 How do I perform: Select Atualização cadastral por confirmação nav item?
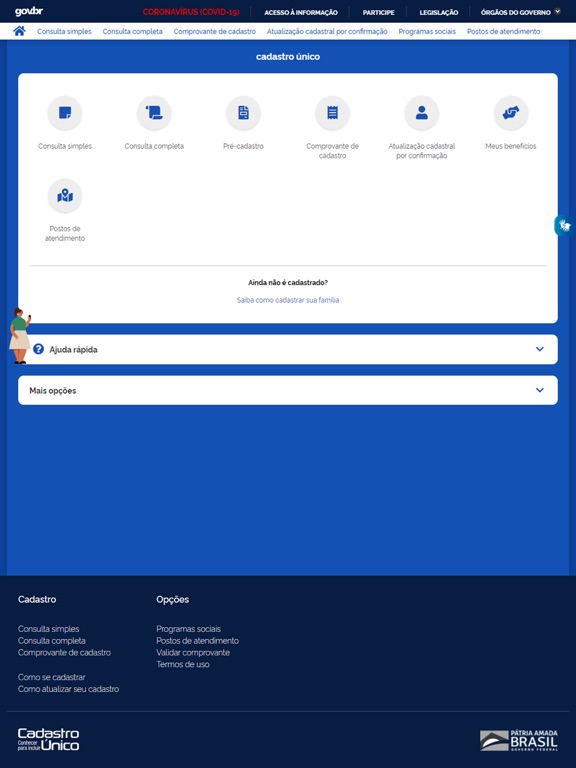tap(327, 31)
